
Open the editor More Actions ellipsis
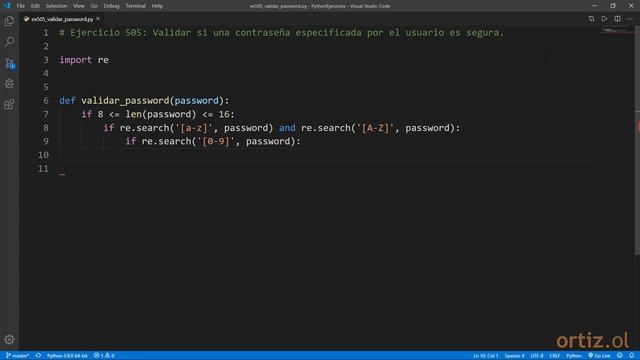click(630, 19)
